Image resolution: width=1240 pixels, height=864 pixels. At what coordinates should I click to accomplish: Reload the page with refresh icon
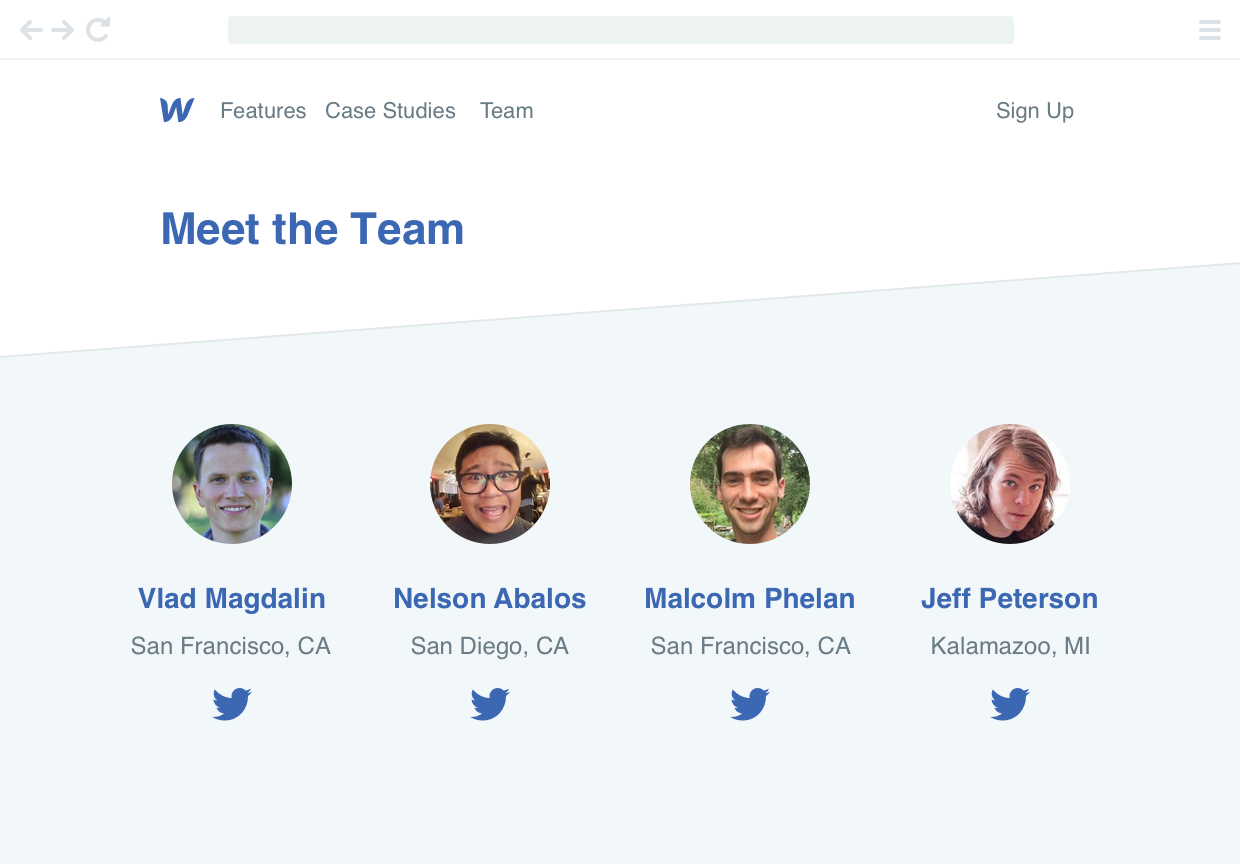[97, 30]
